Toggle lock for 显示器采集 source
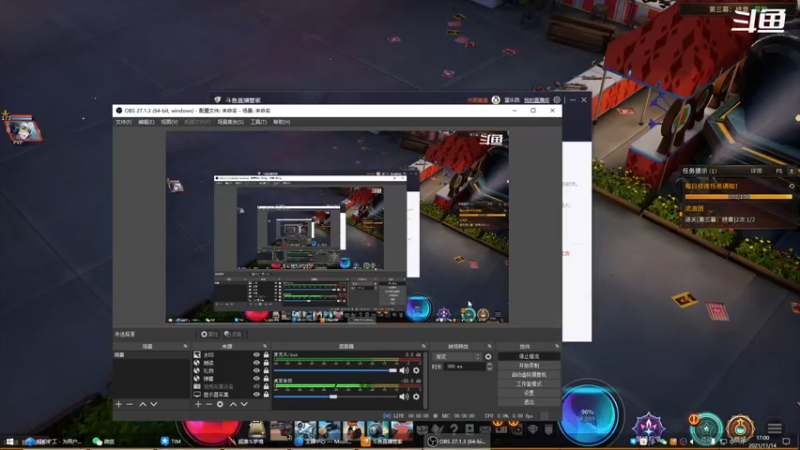The image size is (800, 450). [x=266, y=394]
